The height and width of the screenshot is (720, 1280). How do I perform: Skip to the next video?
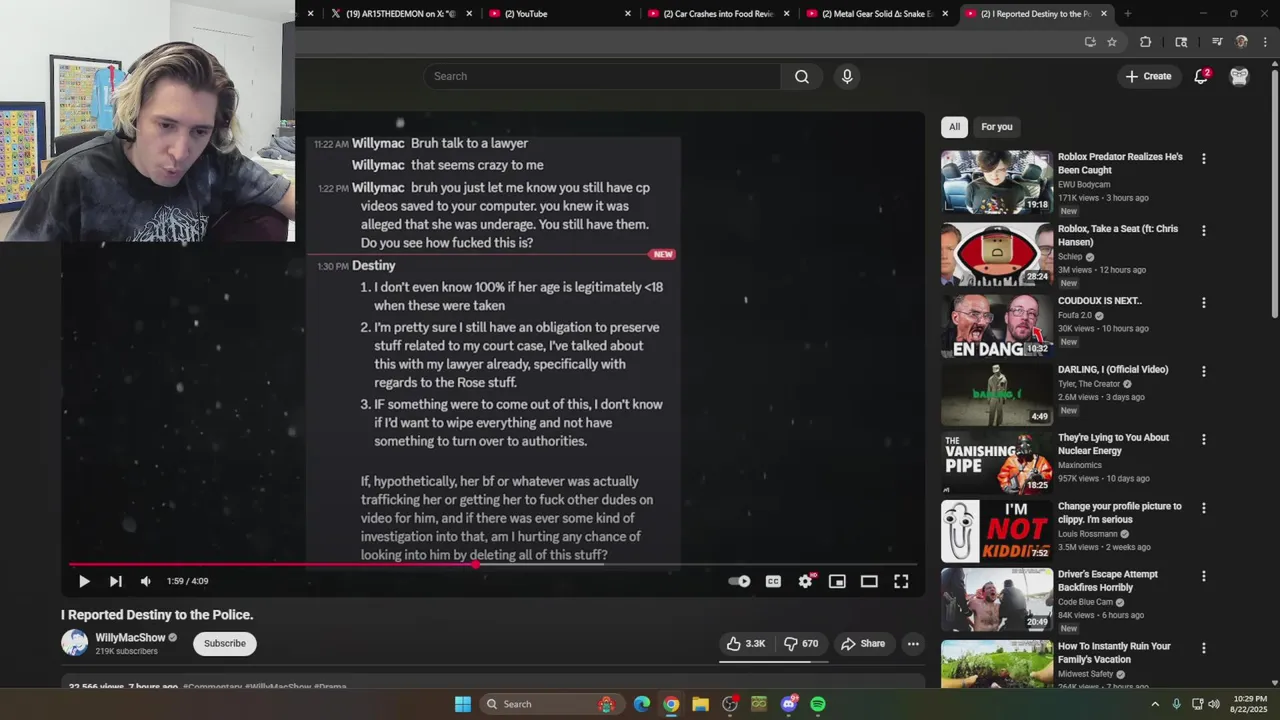115,581
